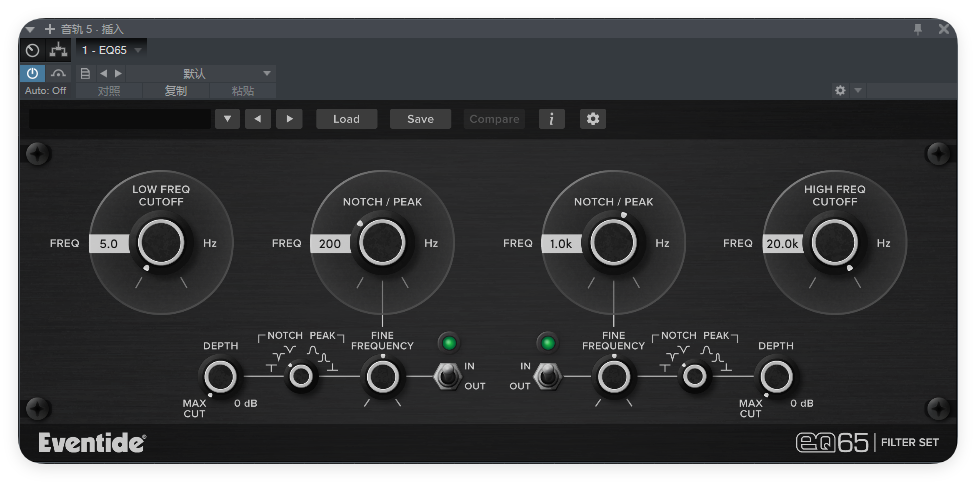Viewport: 976px width, 482px height.
Task: Click the right Notch/Peak mode selector knob
Action: pos(694,377)
